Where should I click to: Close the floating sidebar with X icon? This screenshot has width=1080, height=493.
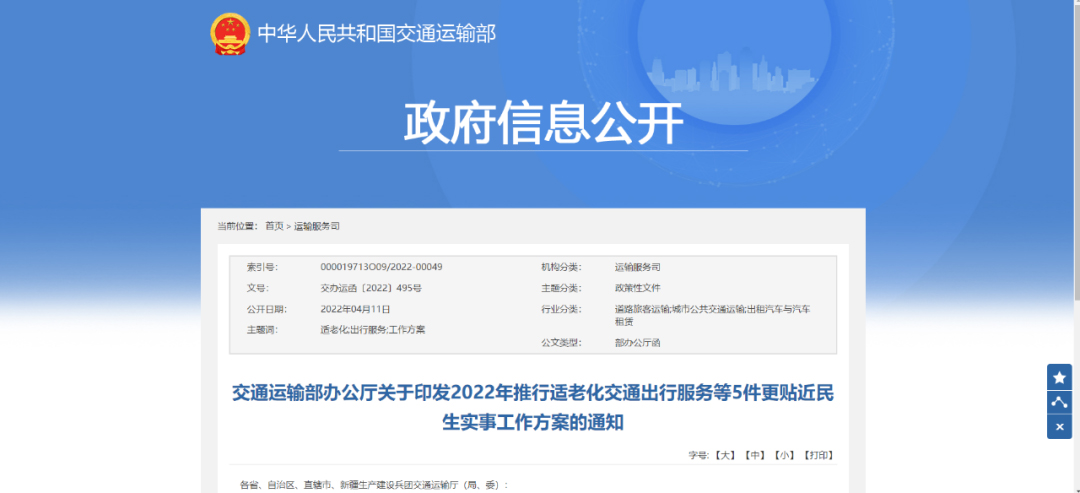pos(1059,427)
